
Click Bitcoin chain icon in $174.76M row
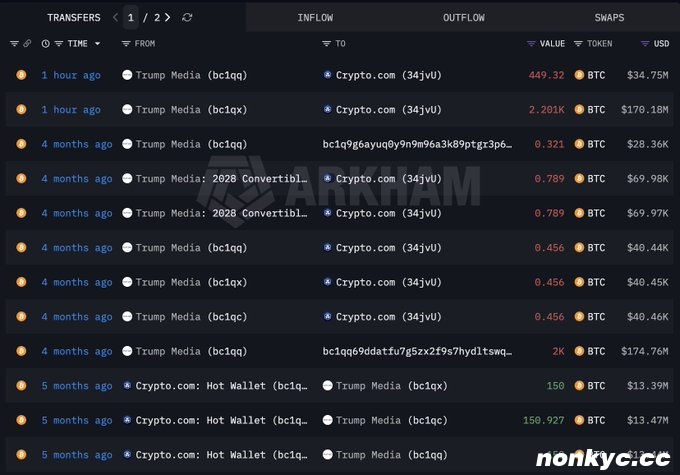coord(21,351)
